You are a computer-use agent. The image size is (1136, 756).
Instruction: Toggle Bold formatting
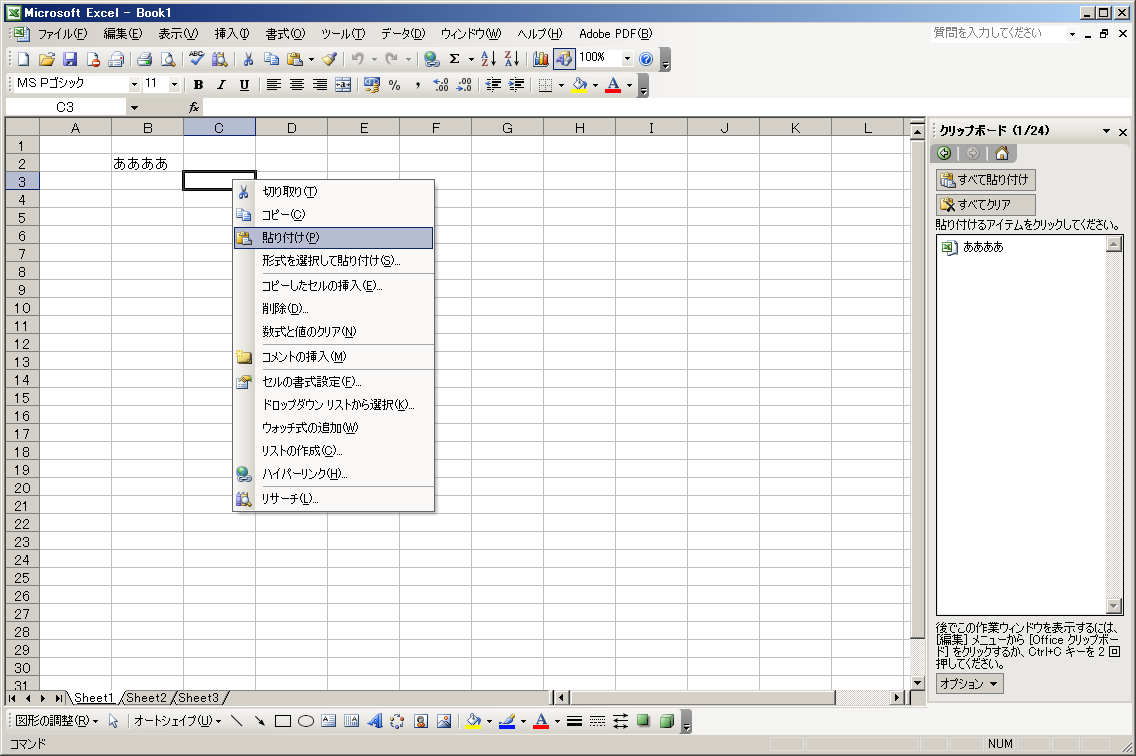tap(198, 85)
